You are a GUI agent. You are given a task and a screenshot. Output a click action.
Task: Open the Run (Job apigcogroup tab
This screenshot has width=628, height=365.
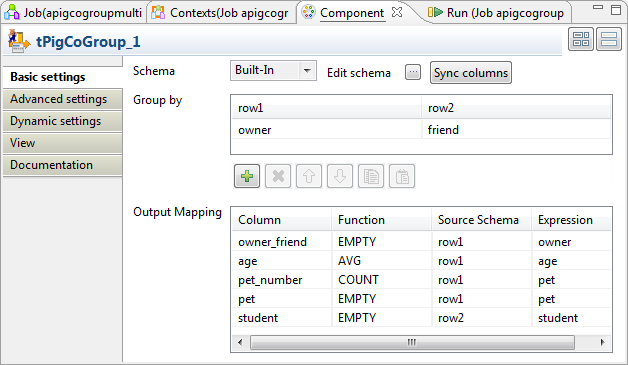pos(496,13)
